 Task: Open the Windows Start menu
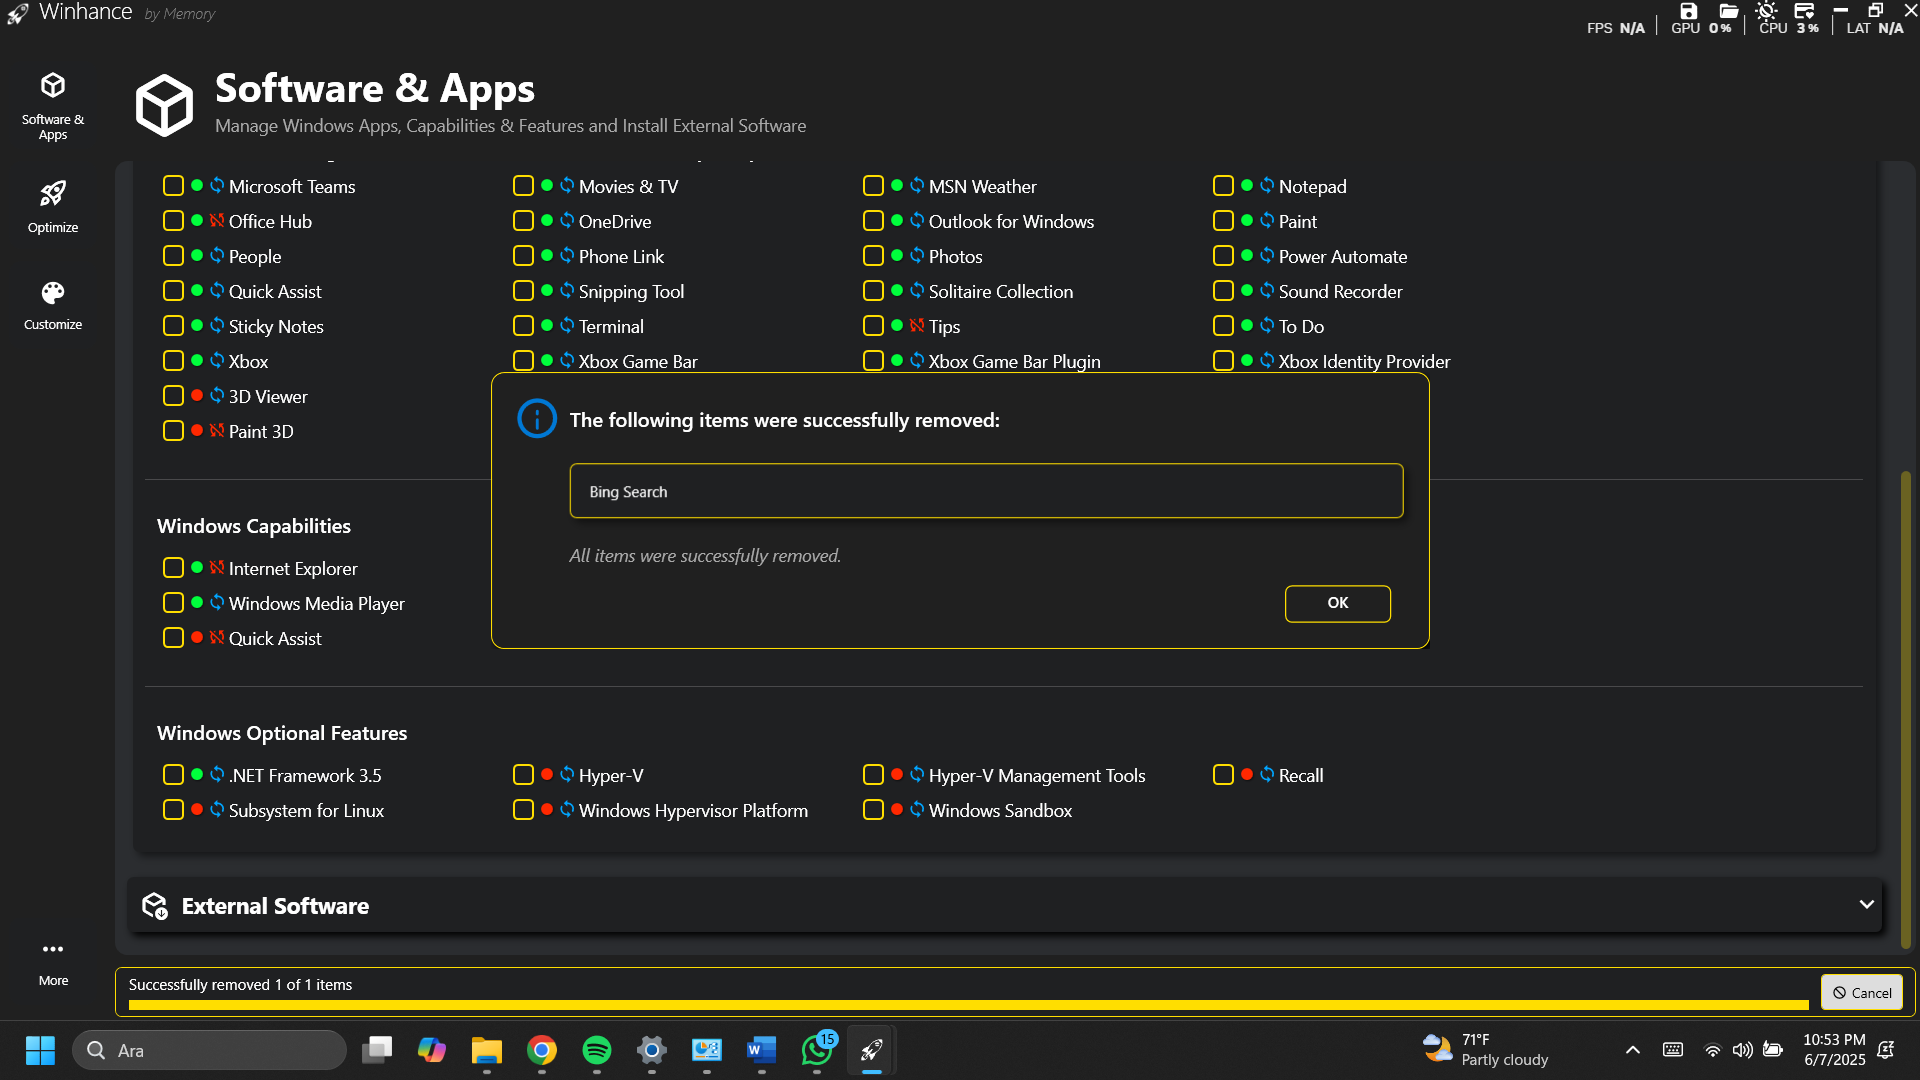pos(40,1050)
